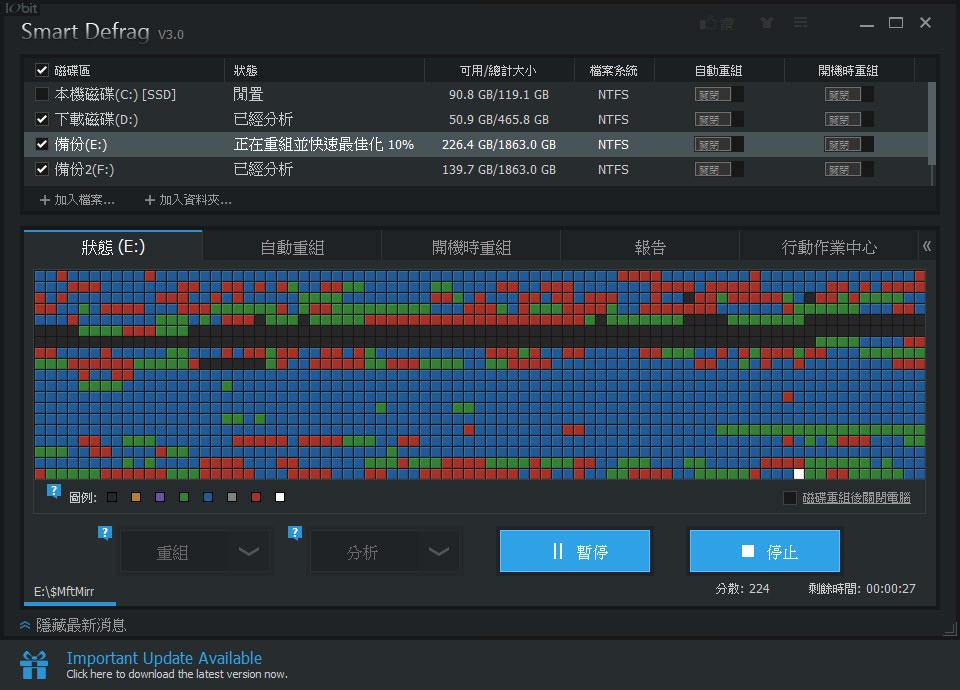This screenshot has width=960, height=690.
Task: Click the 可用/總計大小 column header
Action: (498, 70)
